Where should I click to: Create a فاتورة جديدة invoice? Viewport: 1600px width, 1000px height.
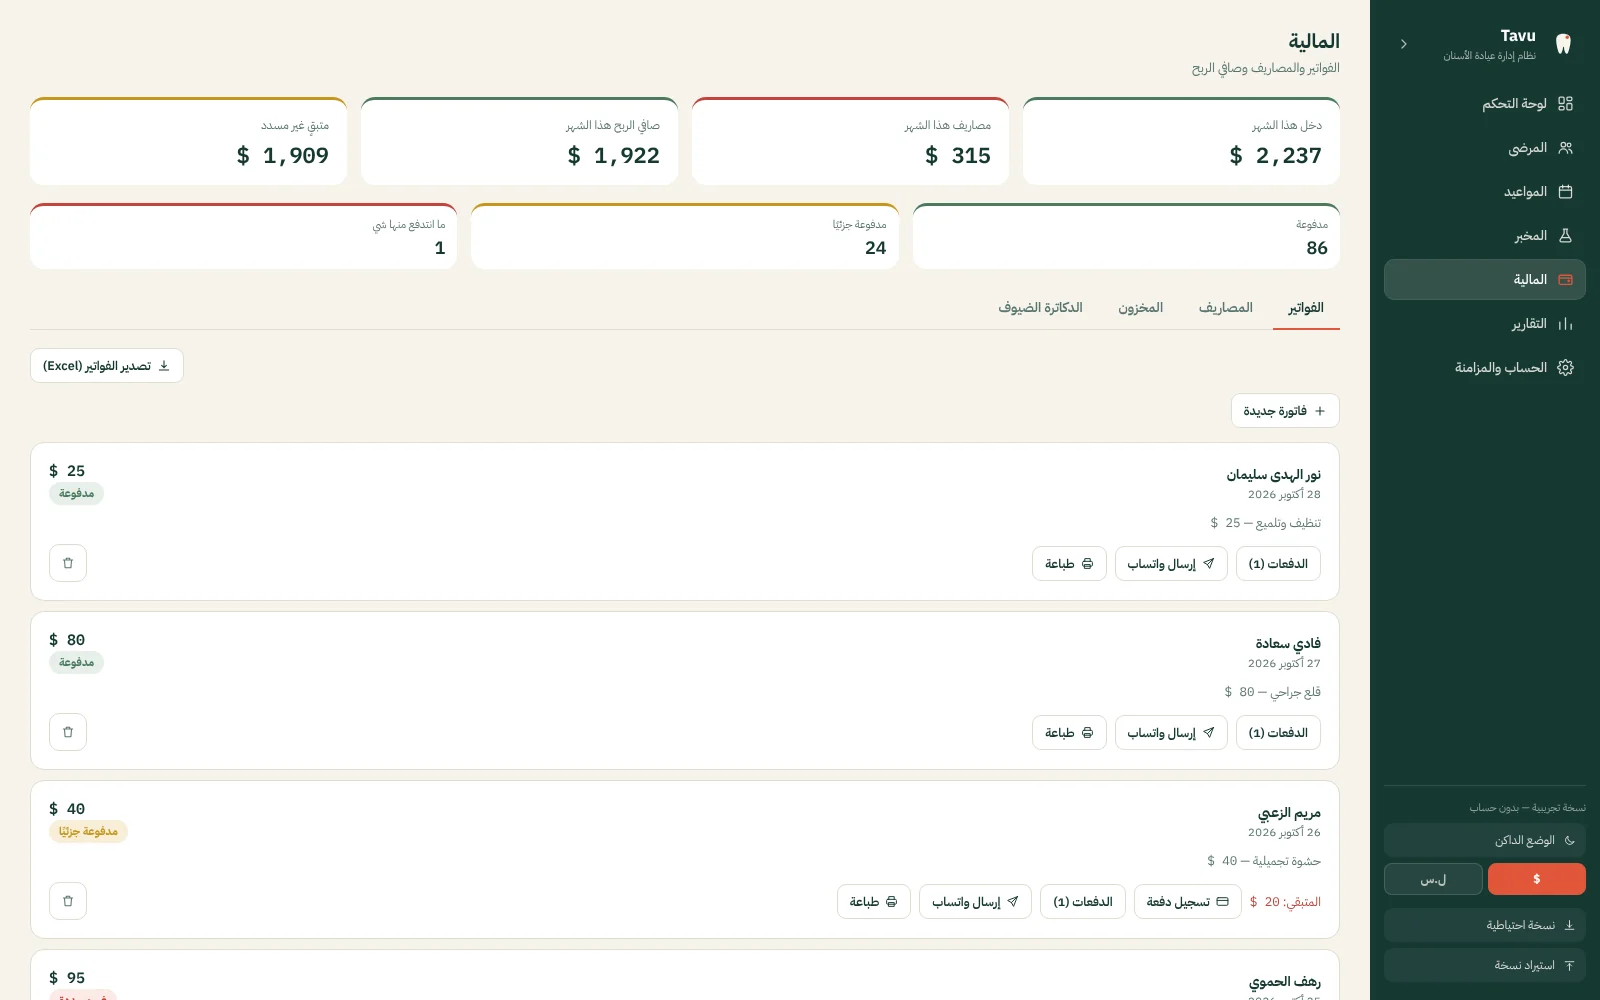1285,411
